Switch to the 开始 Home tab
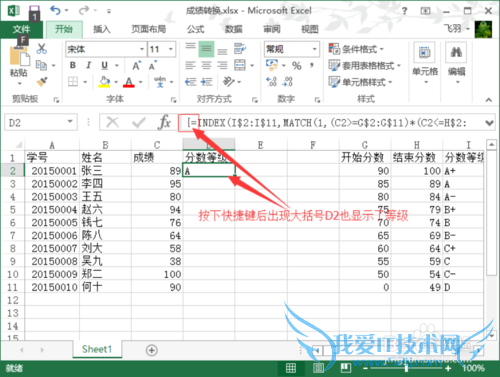 click(64, 29)
